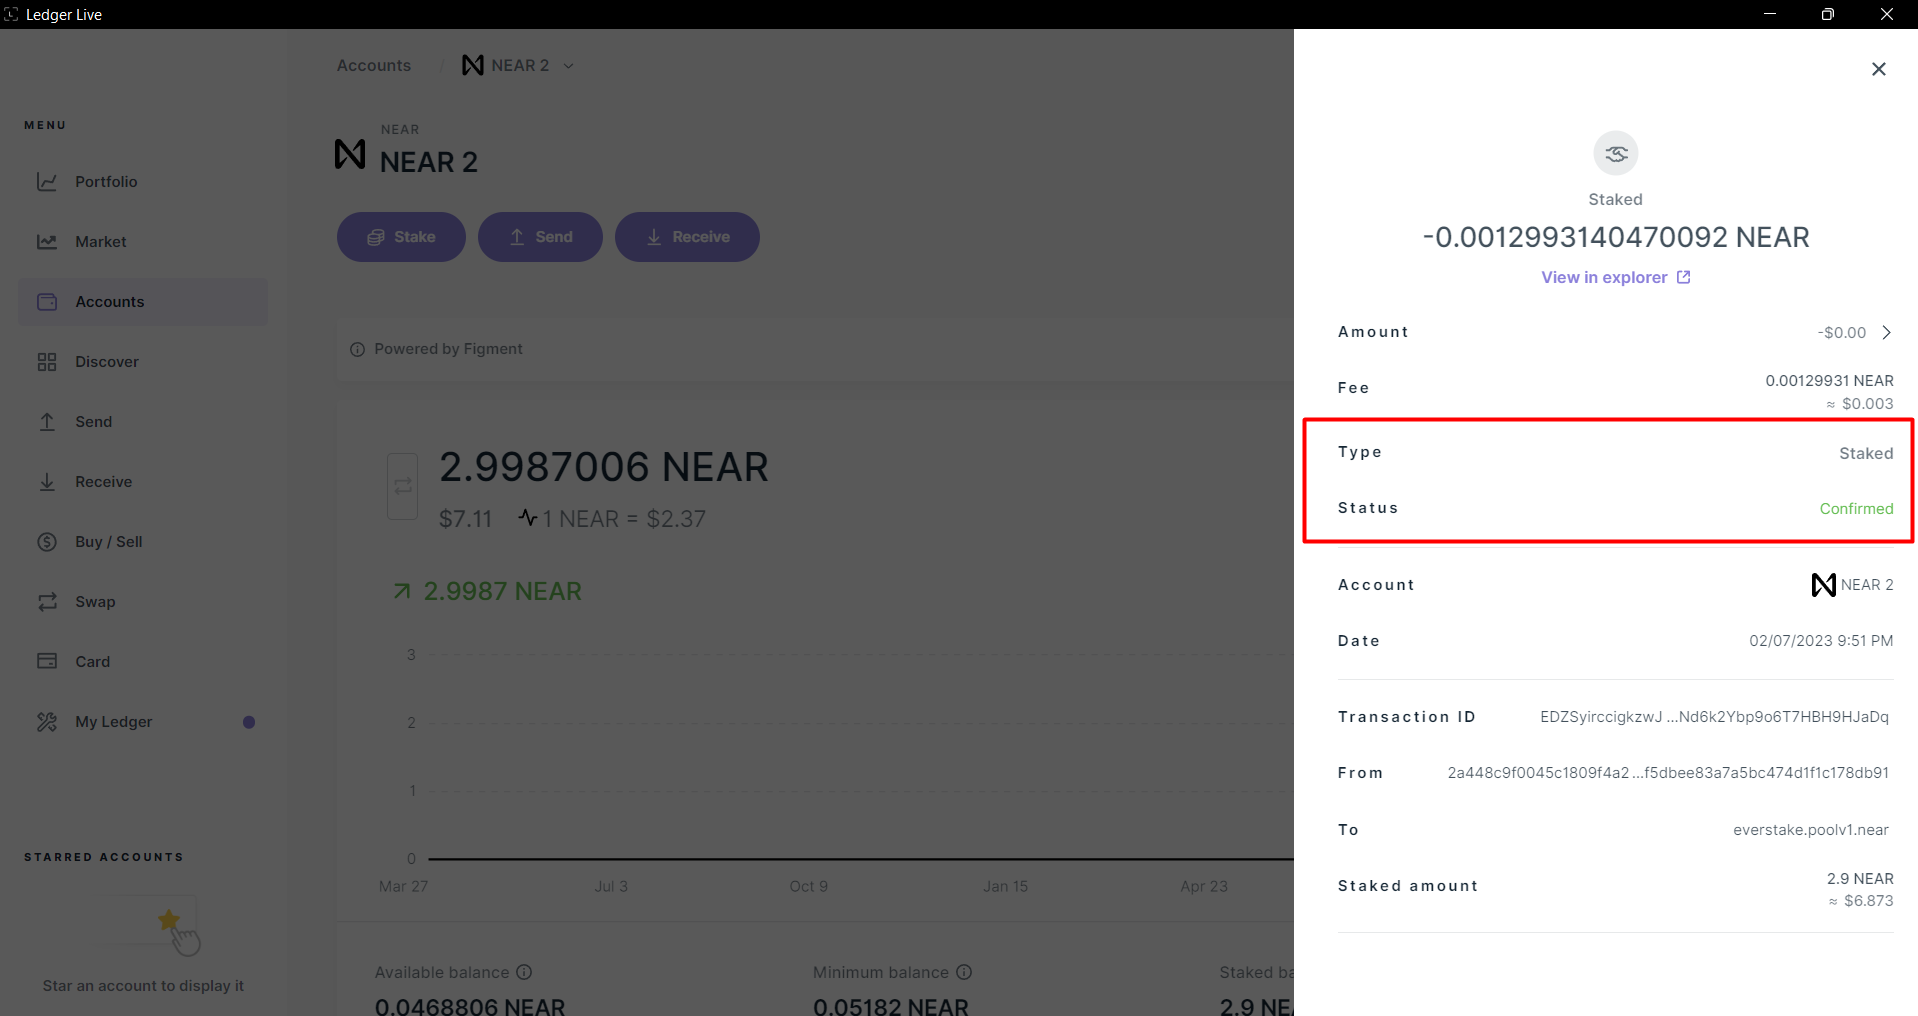Screen dimensions: 1918x1016
Task: Open View in explorer link
Action: click(x=1604, y=277)
